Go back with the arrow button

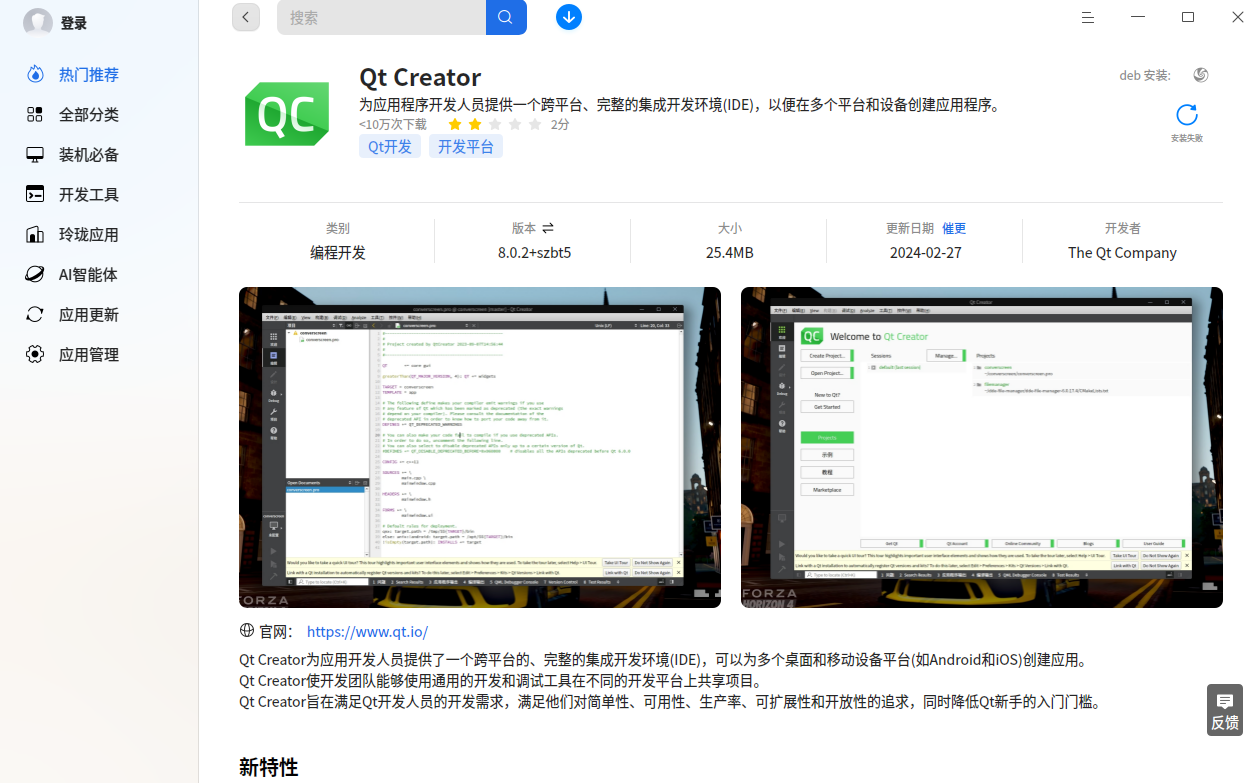(x=246, y=17)
